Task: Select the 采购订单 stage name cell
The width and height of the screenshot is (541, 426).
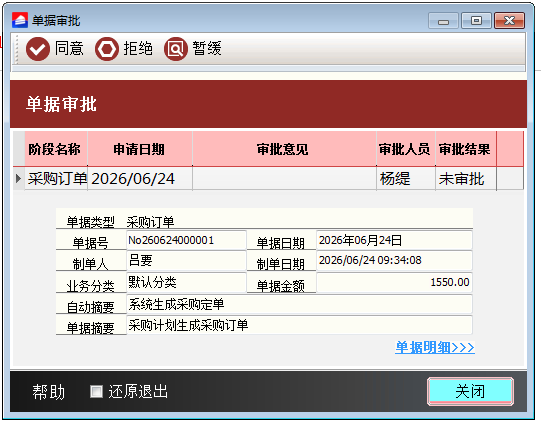Action: [56, 179]
